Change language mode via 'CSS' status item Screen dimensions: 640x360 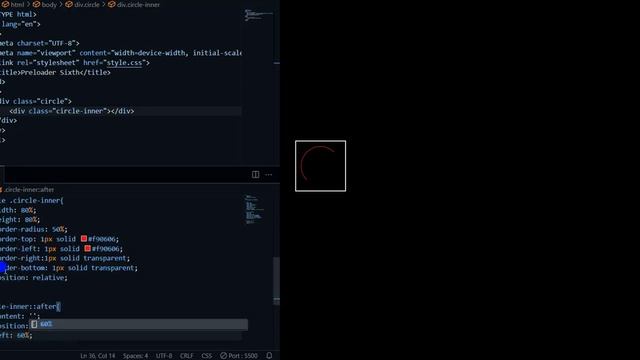tap(207, 356)
